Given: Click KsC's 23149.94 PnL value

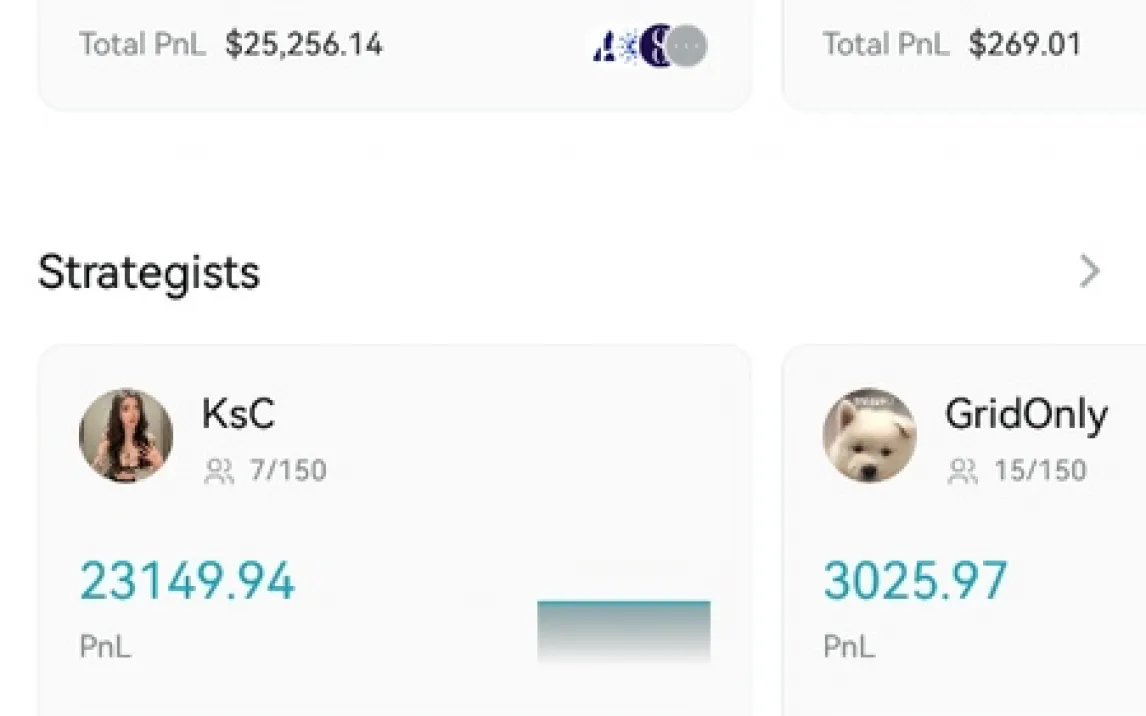Looking at the screenshot, I should [187, 581].
